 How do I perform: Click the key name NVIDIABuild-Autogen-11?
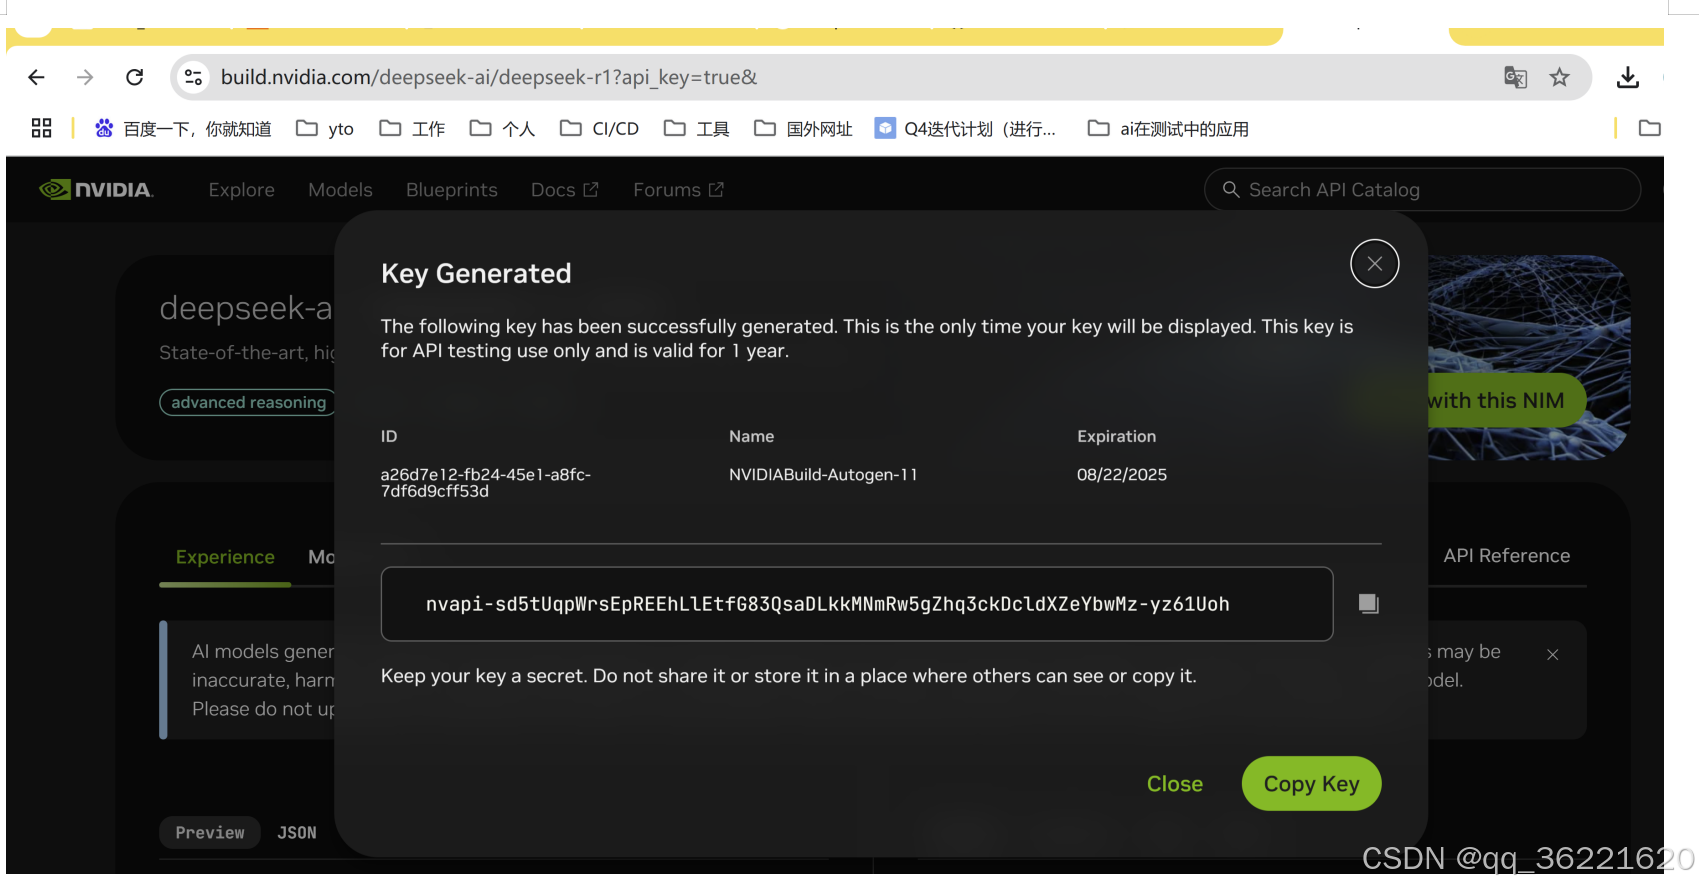tap(823, 475)
